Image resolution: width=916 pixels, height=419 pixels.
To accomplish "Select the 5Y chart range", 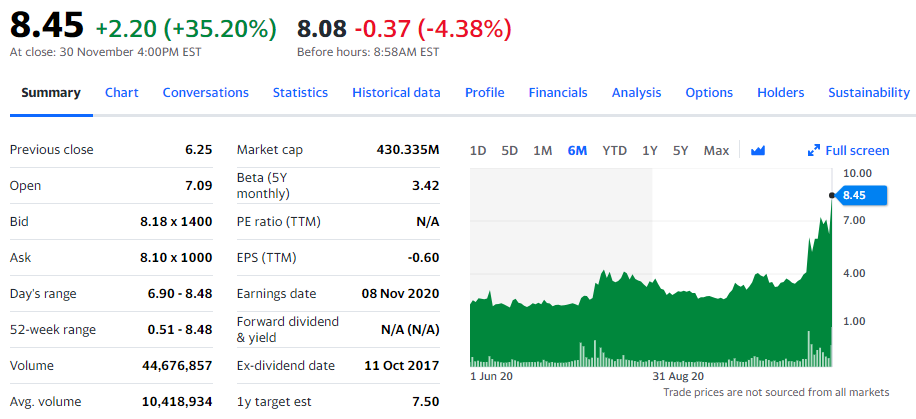I will click(x=681, y=151).
